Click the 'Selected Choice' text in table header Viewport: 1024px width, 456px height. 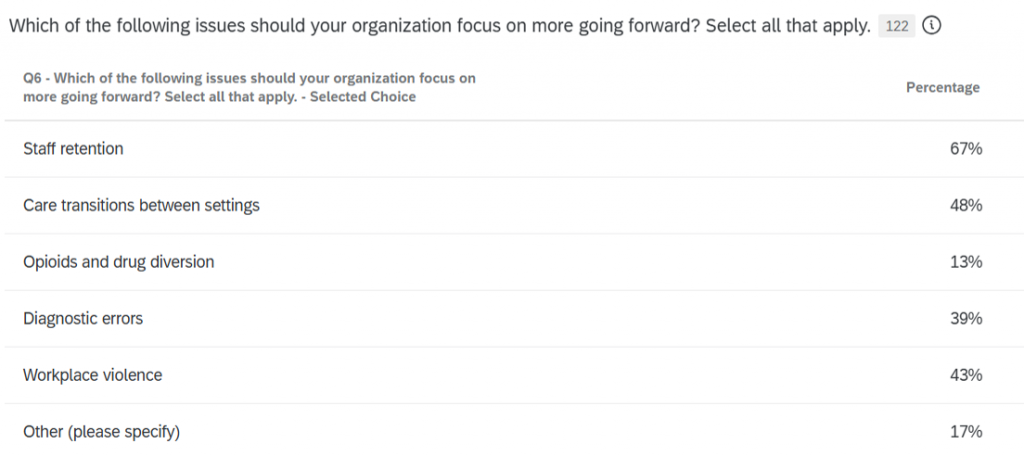[x=364, y=97]
